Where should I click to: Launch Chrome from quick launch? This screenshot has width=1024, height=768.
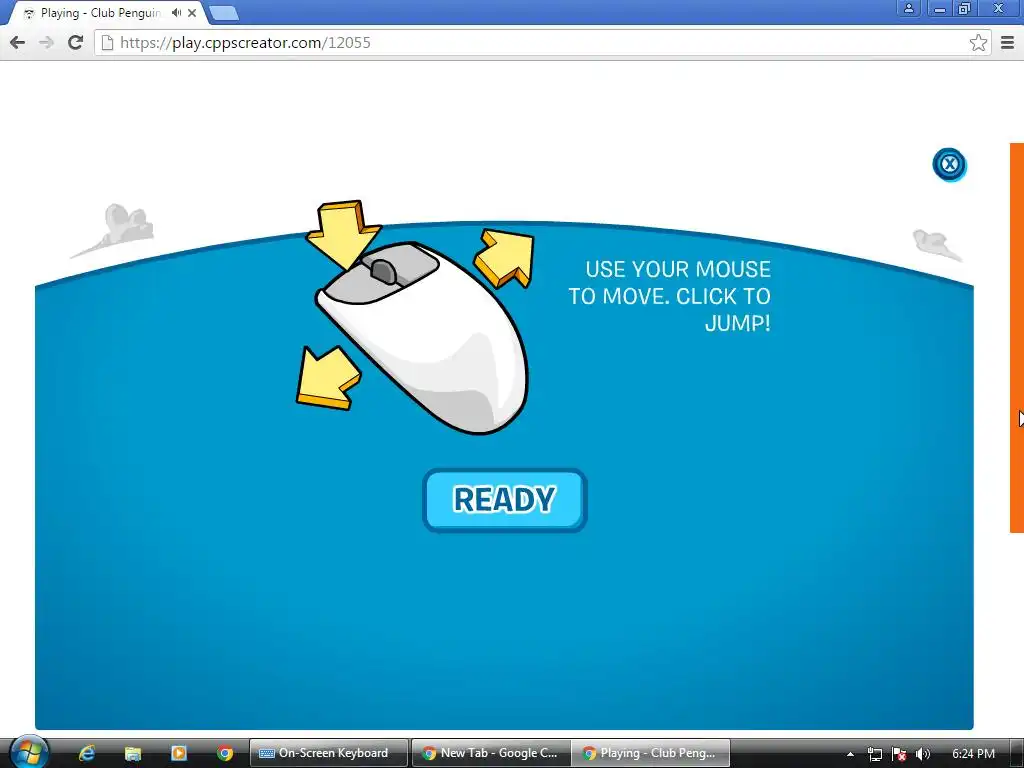[225, 753]
